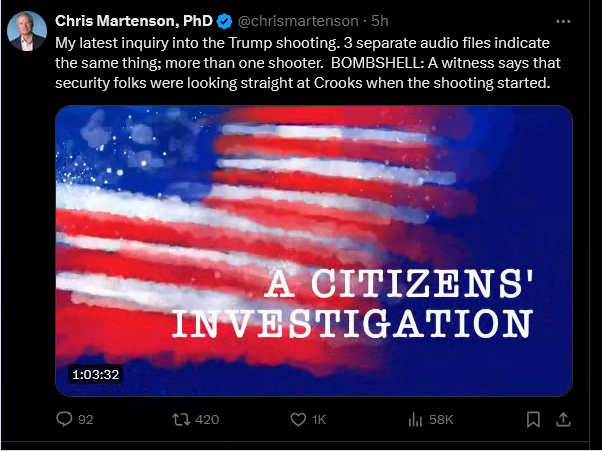Click the blue verified checkmark badge
This screenshot has height=451, width=602.
click(x=225, y=21)
